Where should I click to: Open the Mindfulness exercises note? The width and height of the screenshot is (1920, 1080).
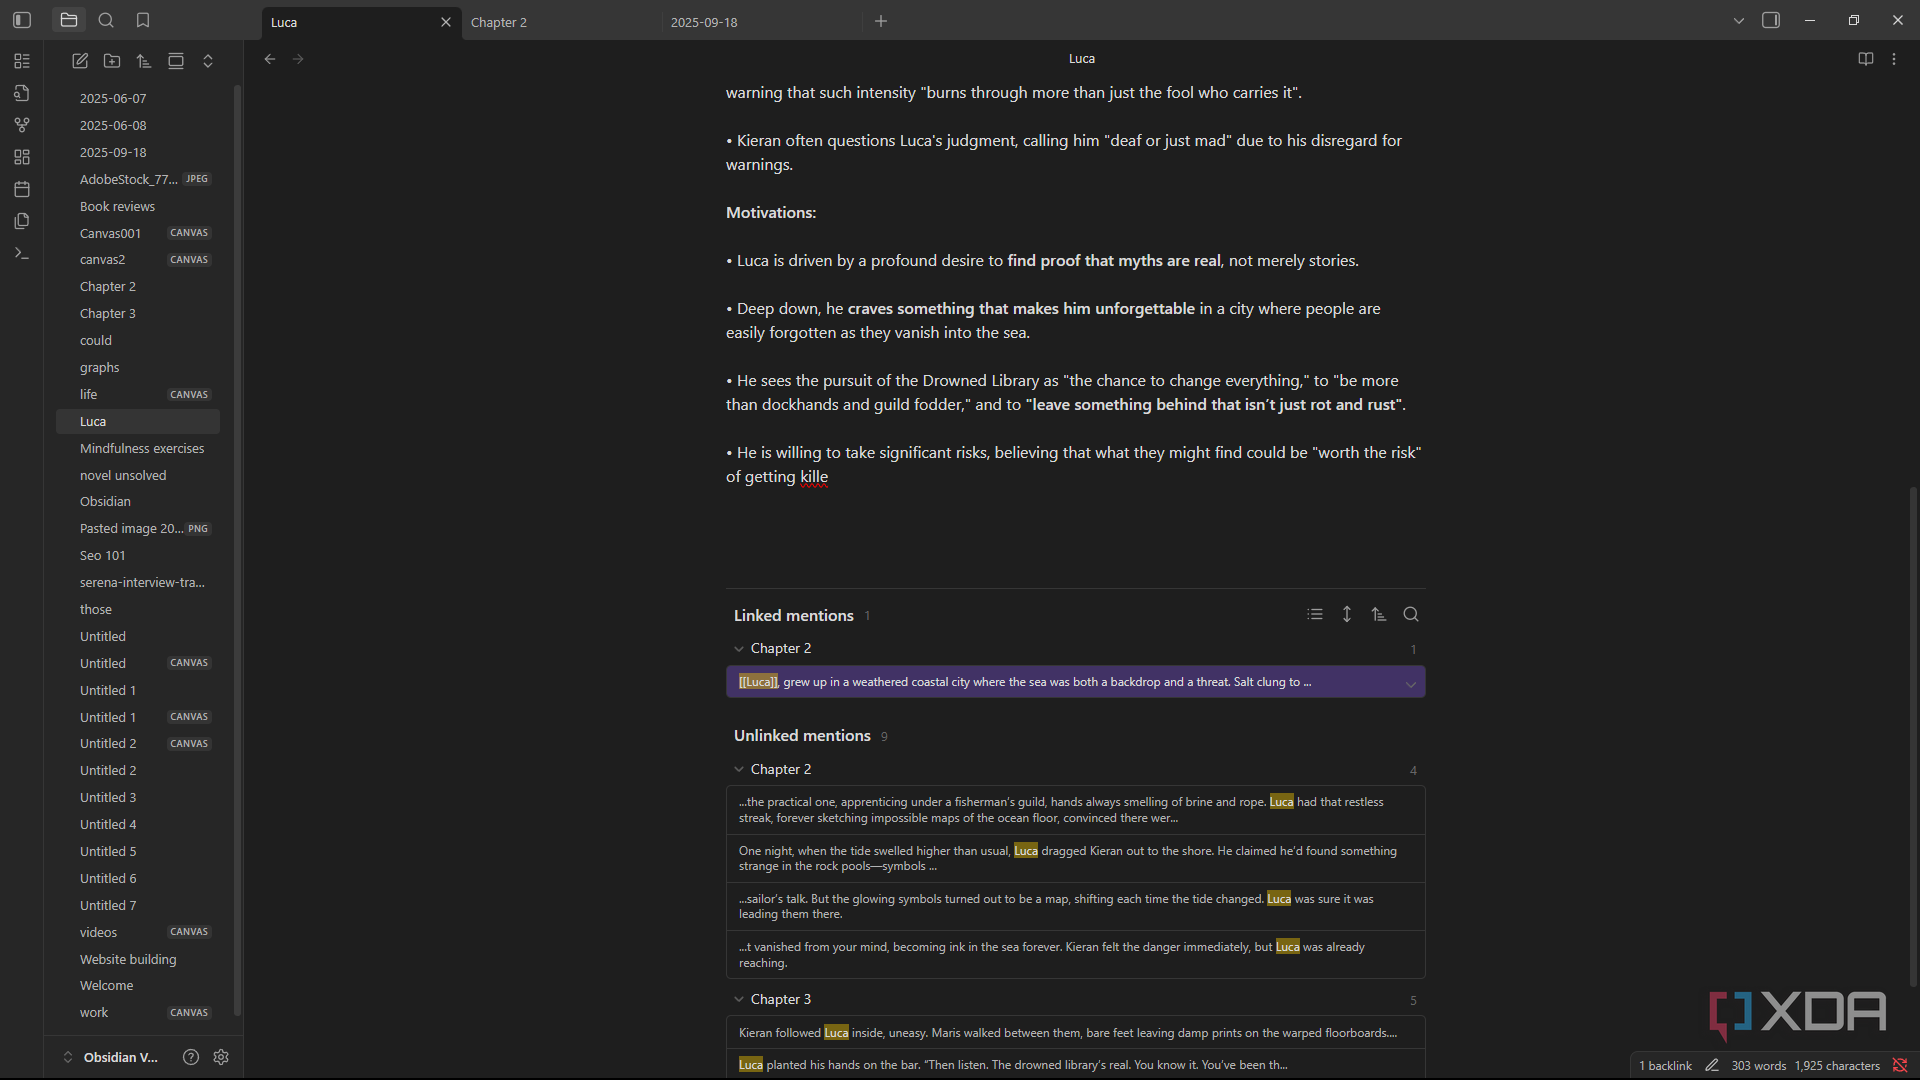point(138,448)
